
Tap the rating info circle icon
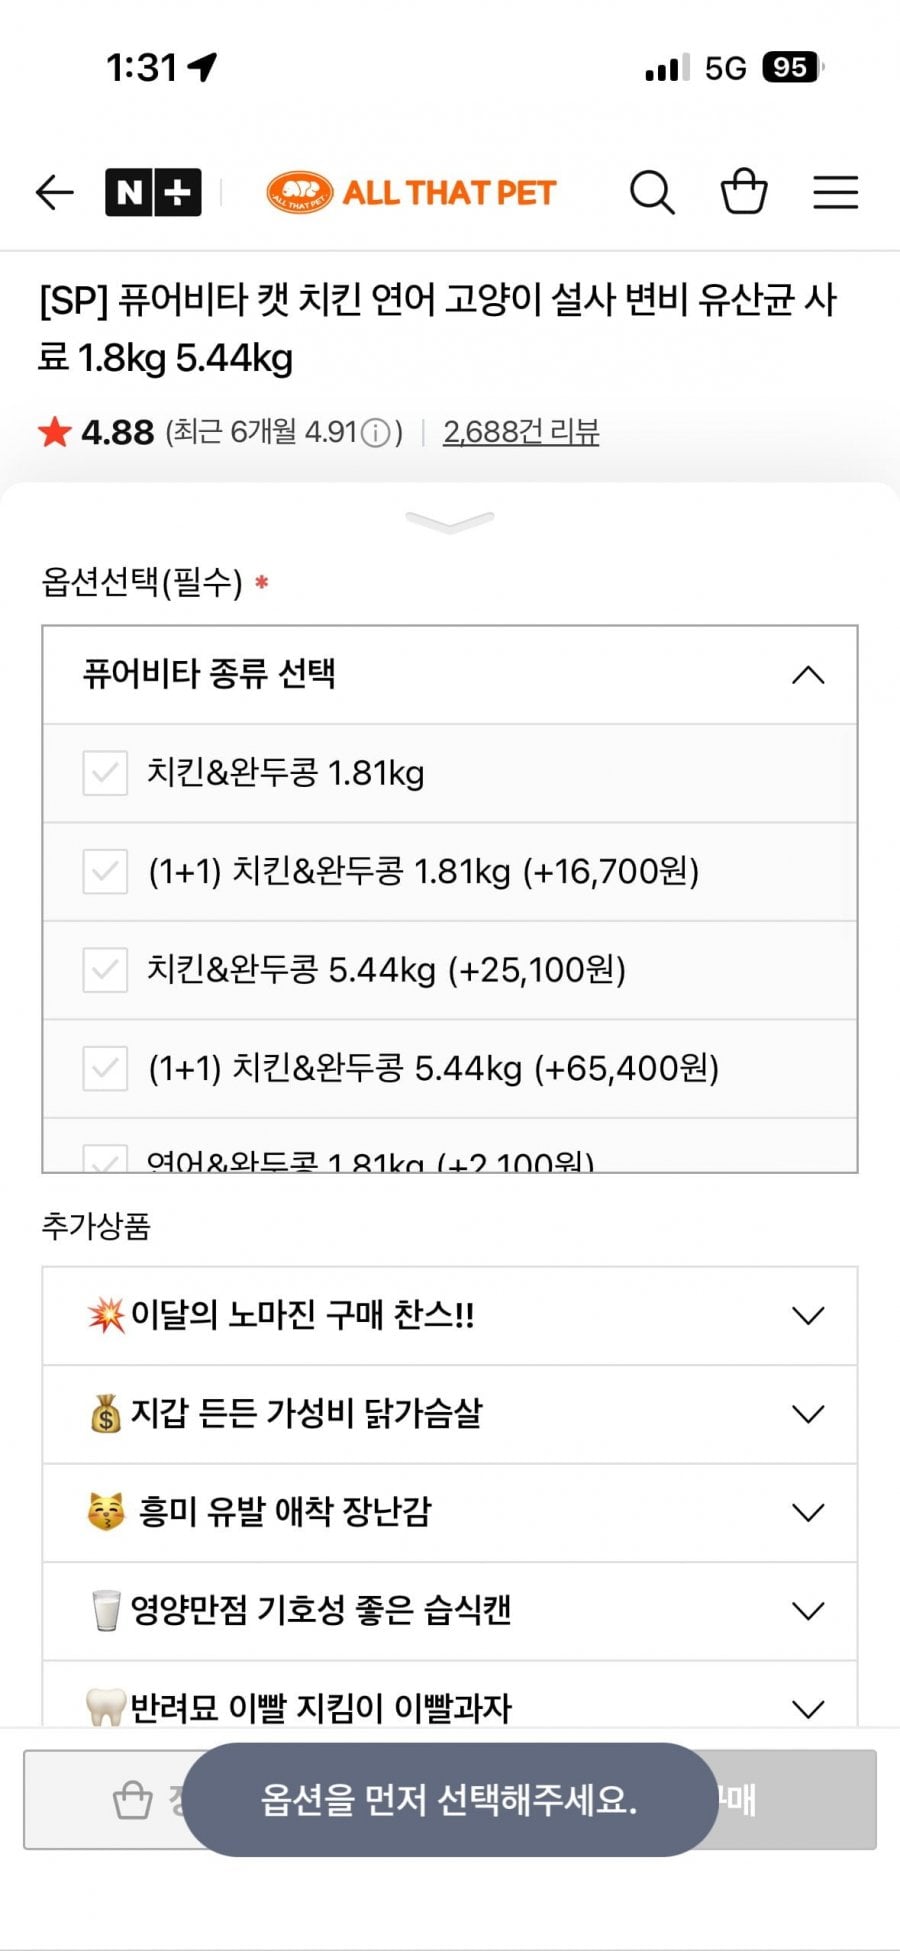pyautogui.click(x=375, y=433)
